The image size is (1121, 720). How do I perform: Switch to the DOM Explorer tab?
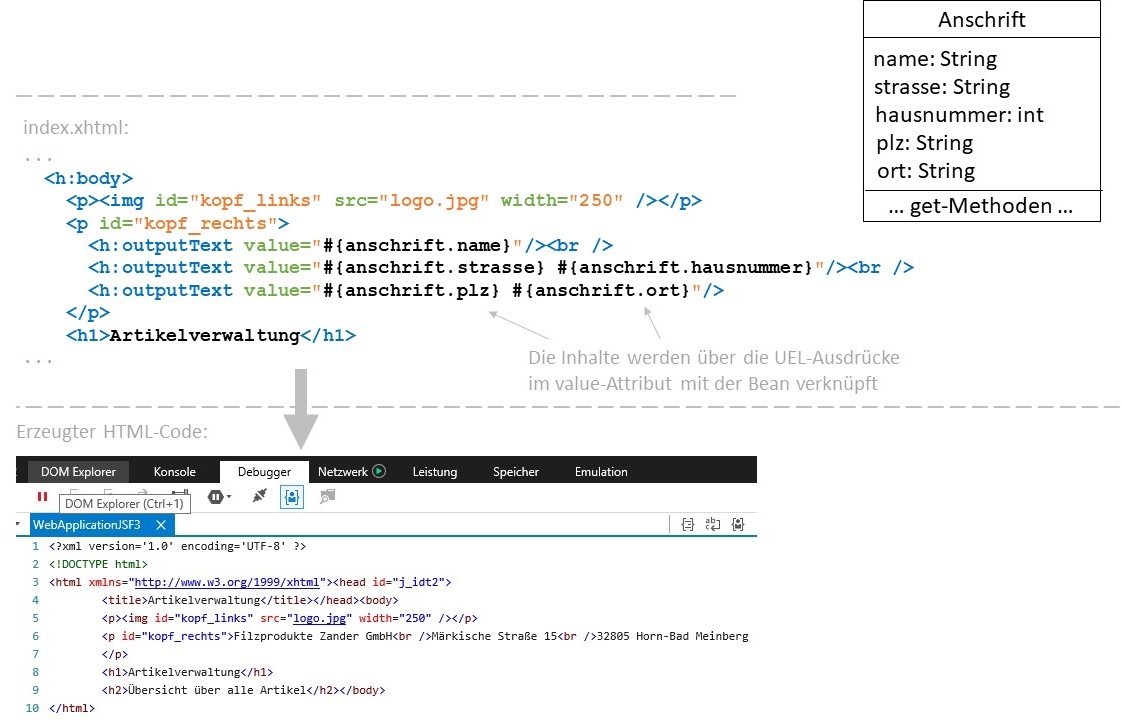click(x=78, y=471)
